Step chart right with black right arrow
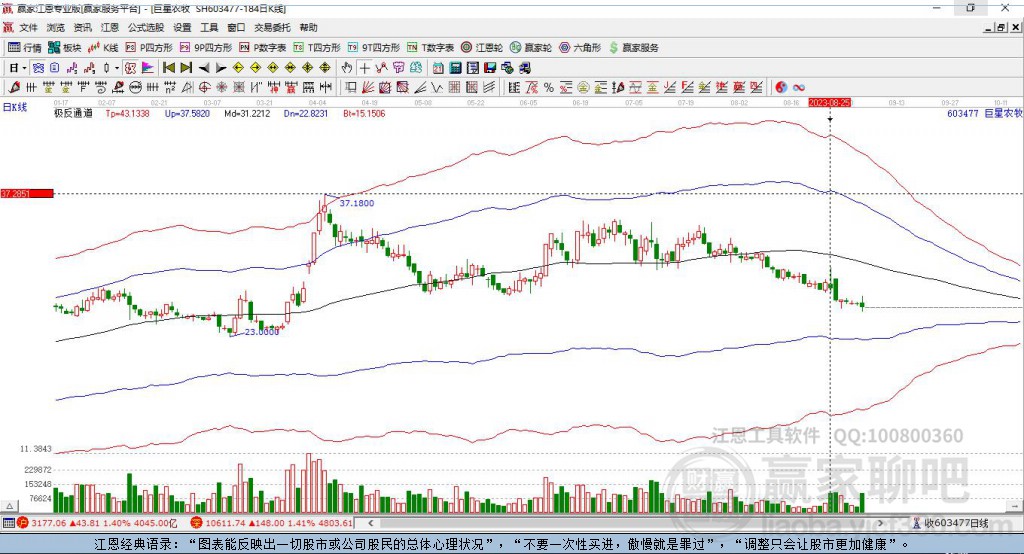This screenshot has height=554, width=1024. point(221,68)
